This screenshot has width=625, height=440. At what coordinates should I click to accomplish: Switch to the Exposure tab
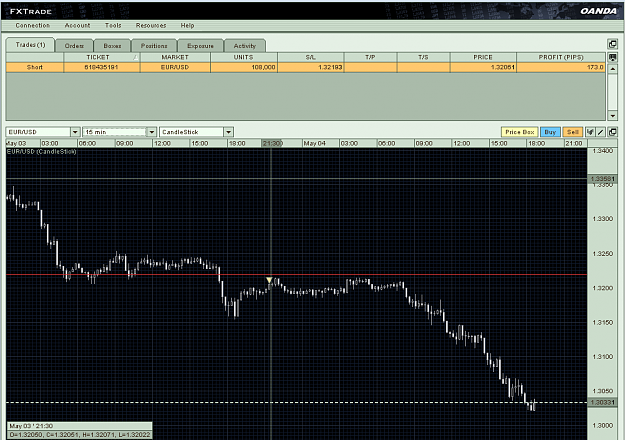click(x=200, y=46)
